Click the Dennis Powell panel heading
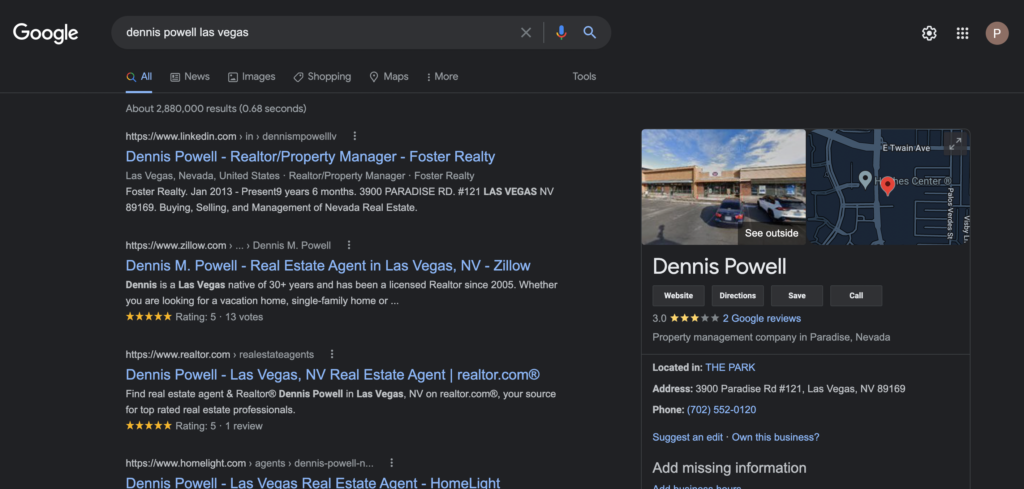The height and width of the screenshot is (489, 1024). coord(719,266)
